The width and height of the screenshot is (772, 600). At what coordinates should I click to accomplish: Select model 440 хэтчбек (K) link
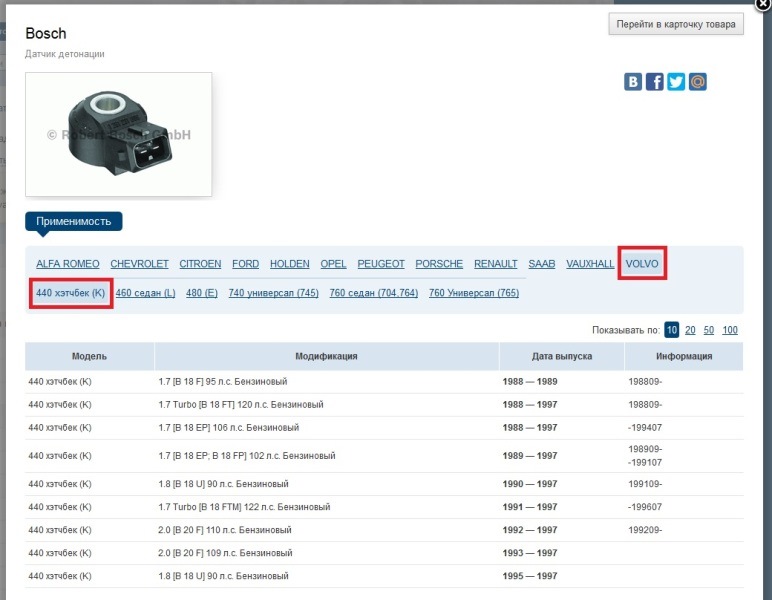70,293
